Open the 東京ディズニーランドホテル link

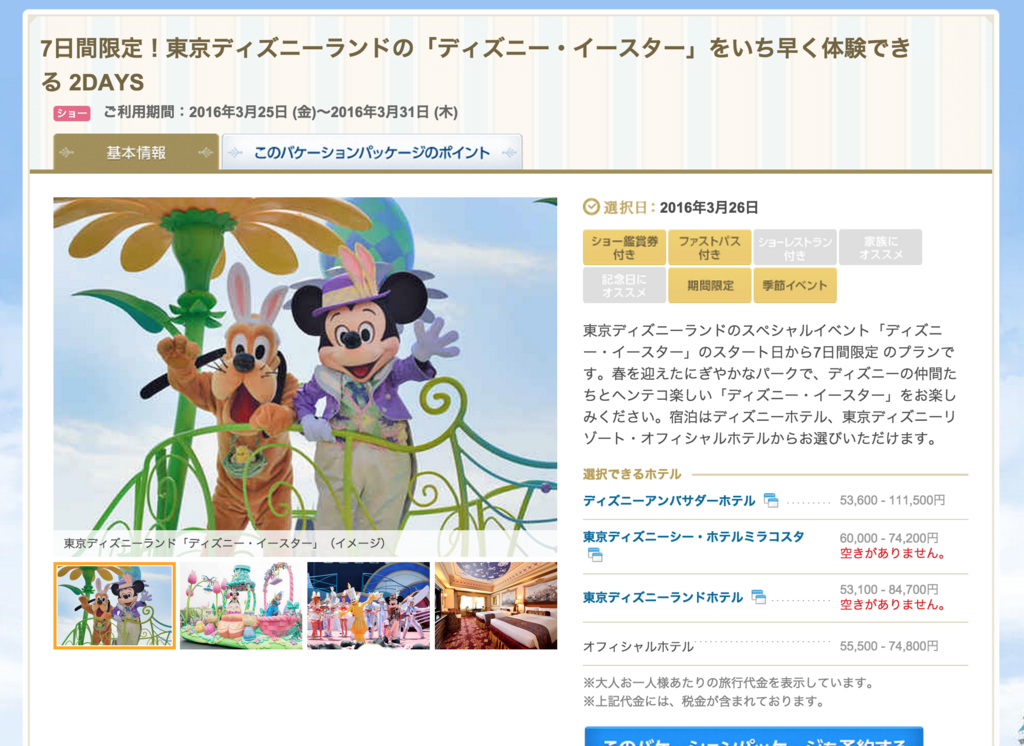click(663, 597)
